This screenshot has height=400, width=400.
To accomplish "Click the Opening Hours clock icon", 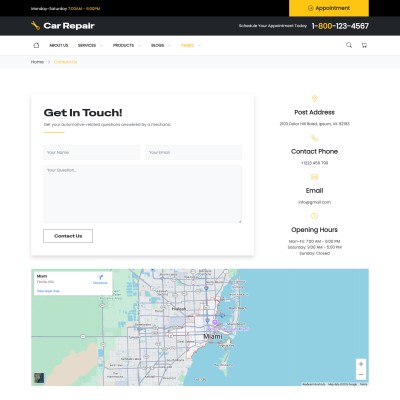I will [x=314, y=216].
